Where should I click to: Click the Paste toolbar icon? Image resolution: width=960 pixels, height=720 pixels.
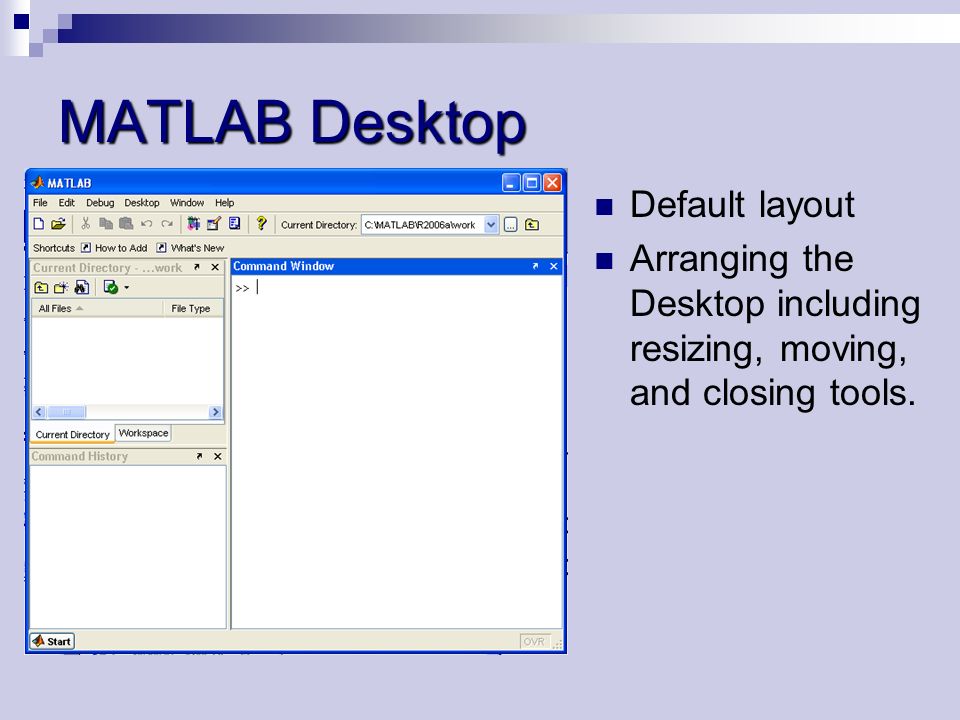click(x=126, y=224)
